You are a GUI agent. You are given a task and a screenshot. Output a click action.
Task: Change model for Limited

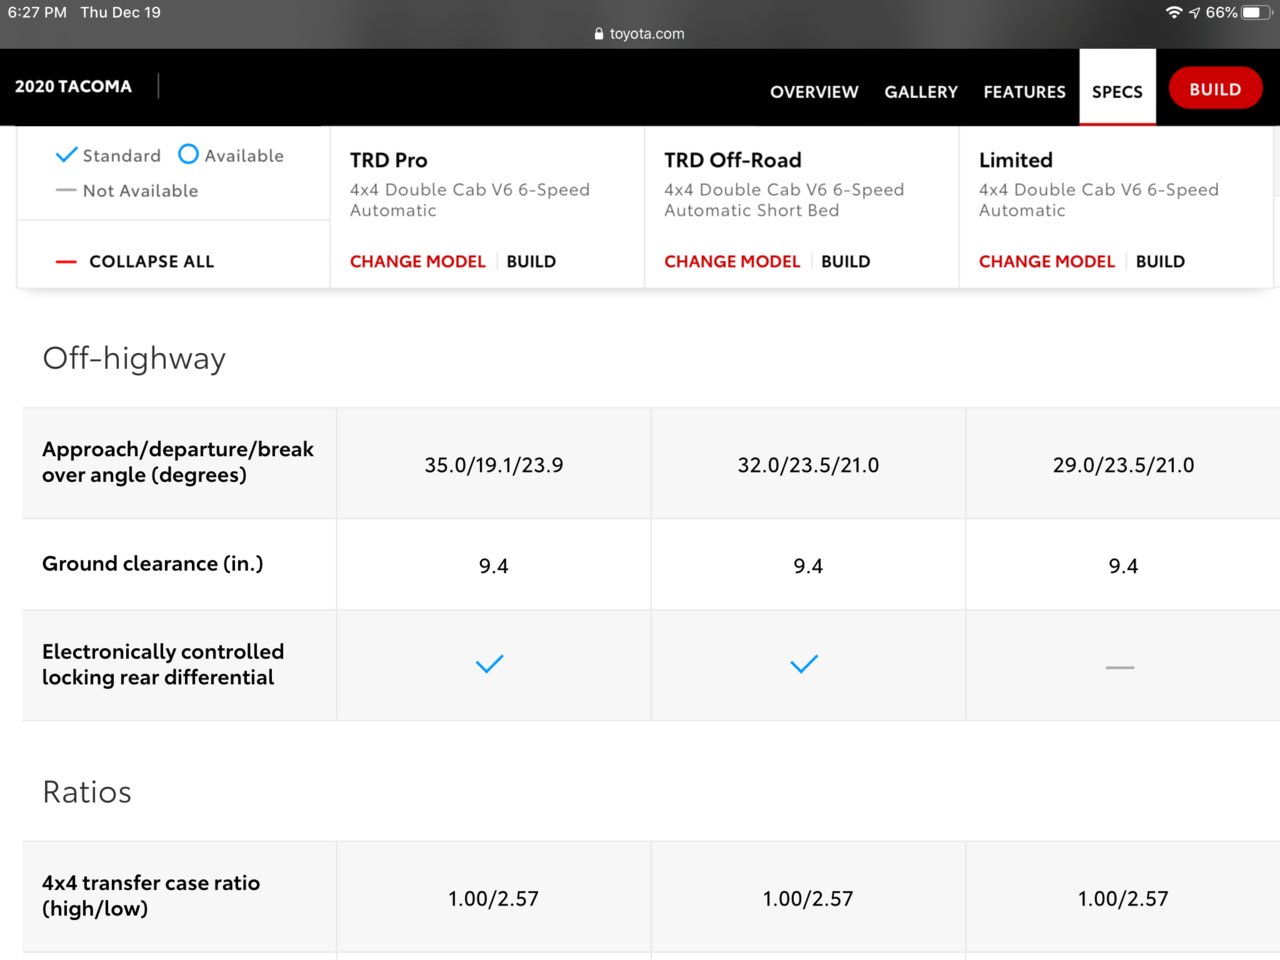(1046, 261)
